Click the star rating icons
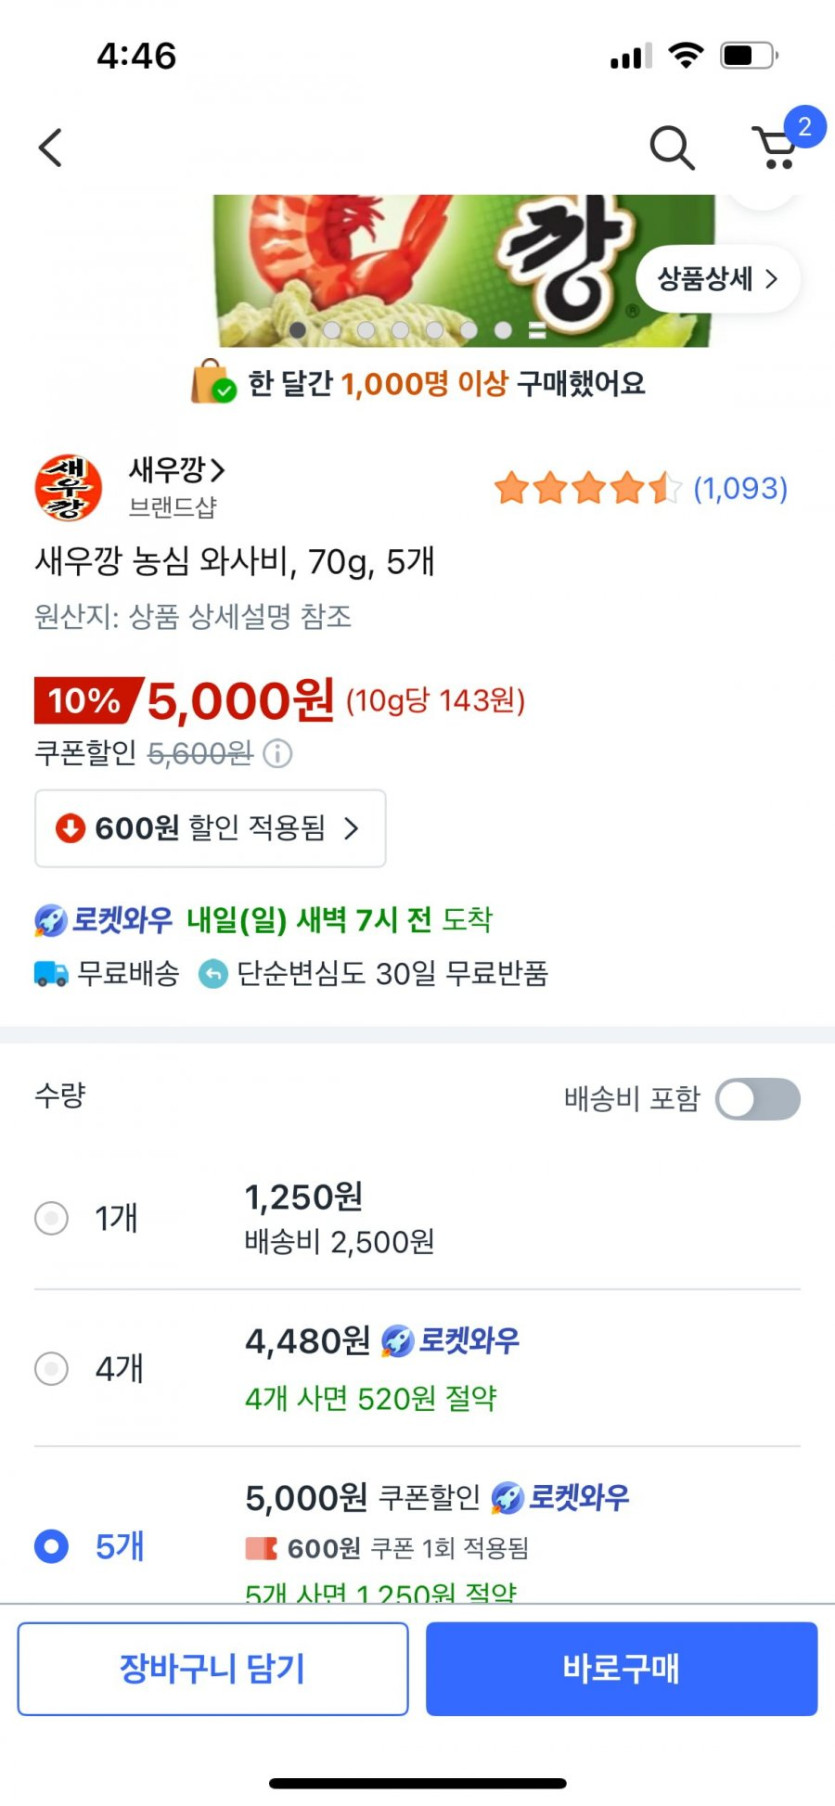This screenshot has height=1806, width=835. (x=587, y=488)
